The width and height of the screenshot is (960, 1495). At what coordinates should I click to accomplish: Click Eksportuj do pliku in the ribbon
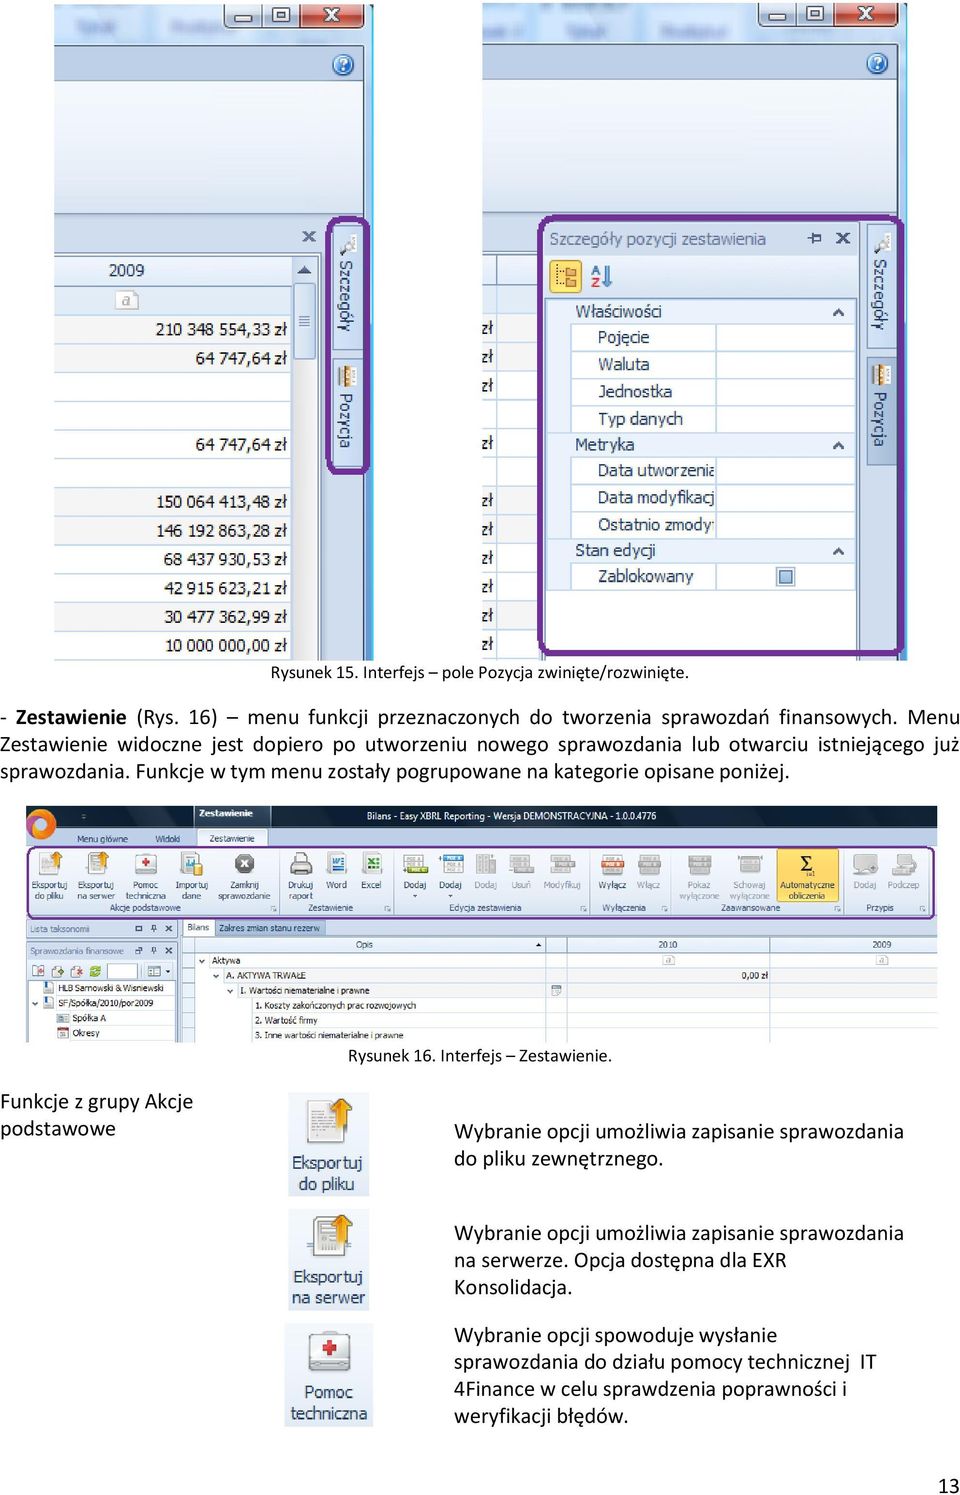click(49, 875)
